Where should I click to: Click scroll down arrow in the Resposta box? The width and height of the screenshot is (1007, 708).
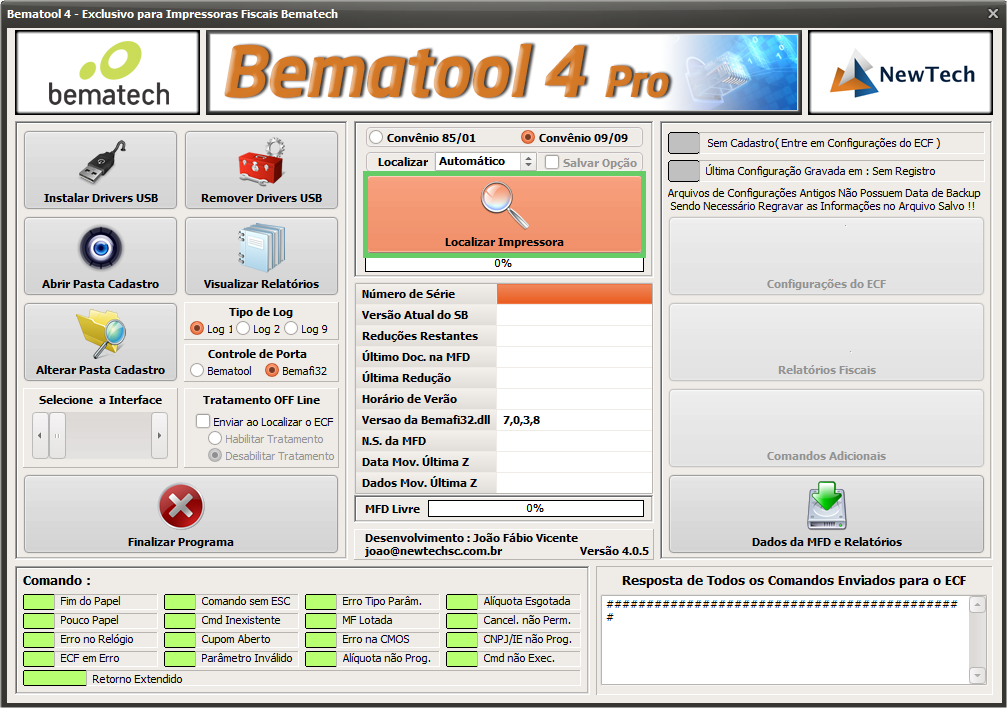pyautogui.click(x=977, y=675)
